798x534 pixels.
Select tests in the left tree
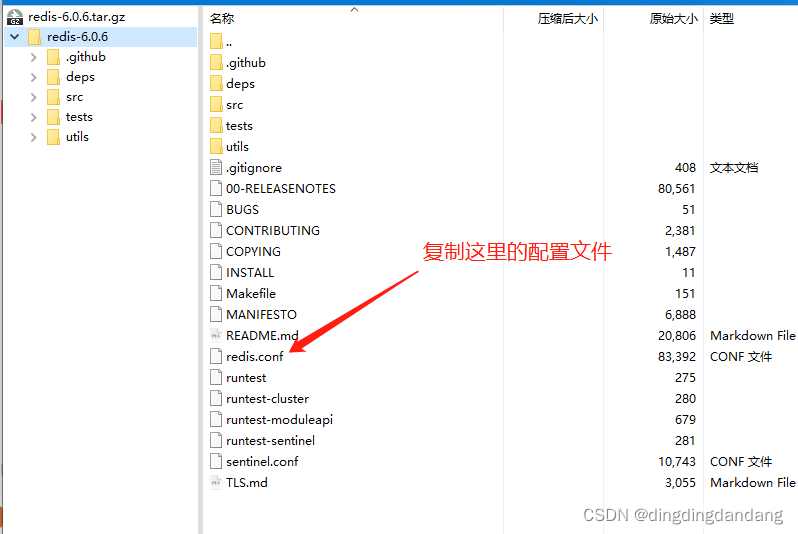pos(79,117)
